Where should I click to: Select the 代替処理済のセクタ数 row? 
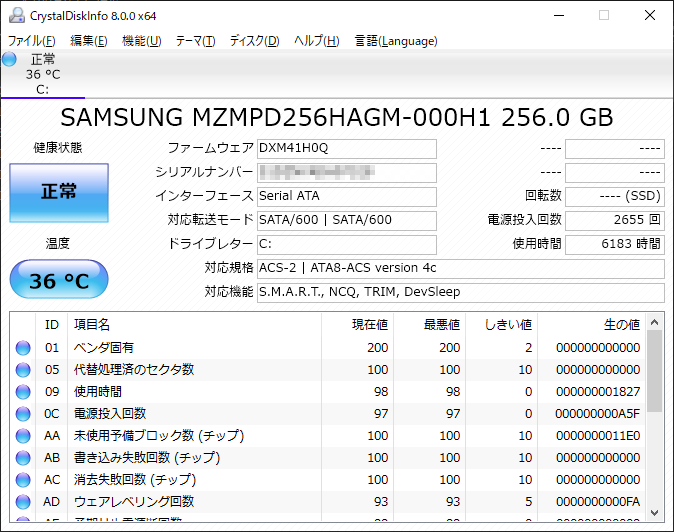[x=328, y=370]
